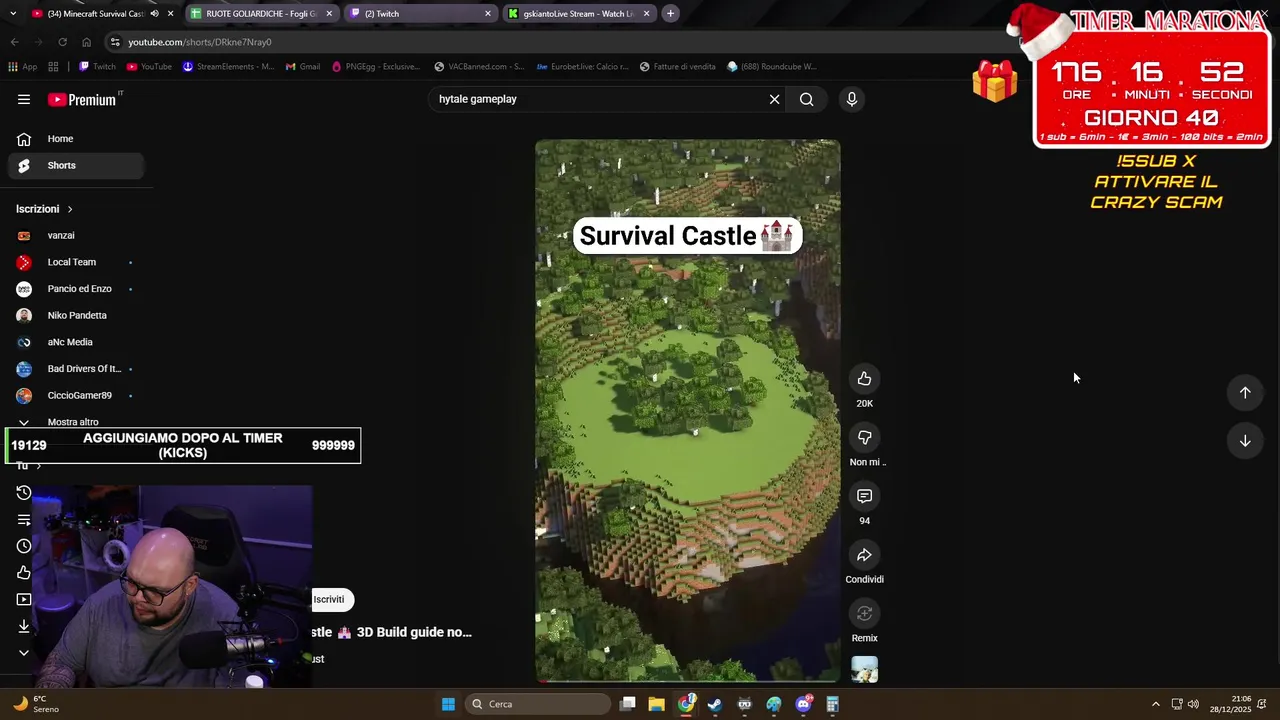The image size is (1280, 720).
Task: Switch to the (2) Twitch tab
Action: 420,14
